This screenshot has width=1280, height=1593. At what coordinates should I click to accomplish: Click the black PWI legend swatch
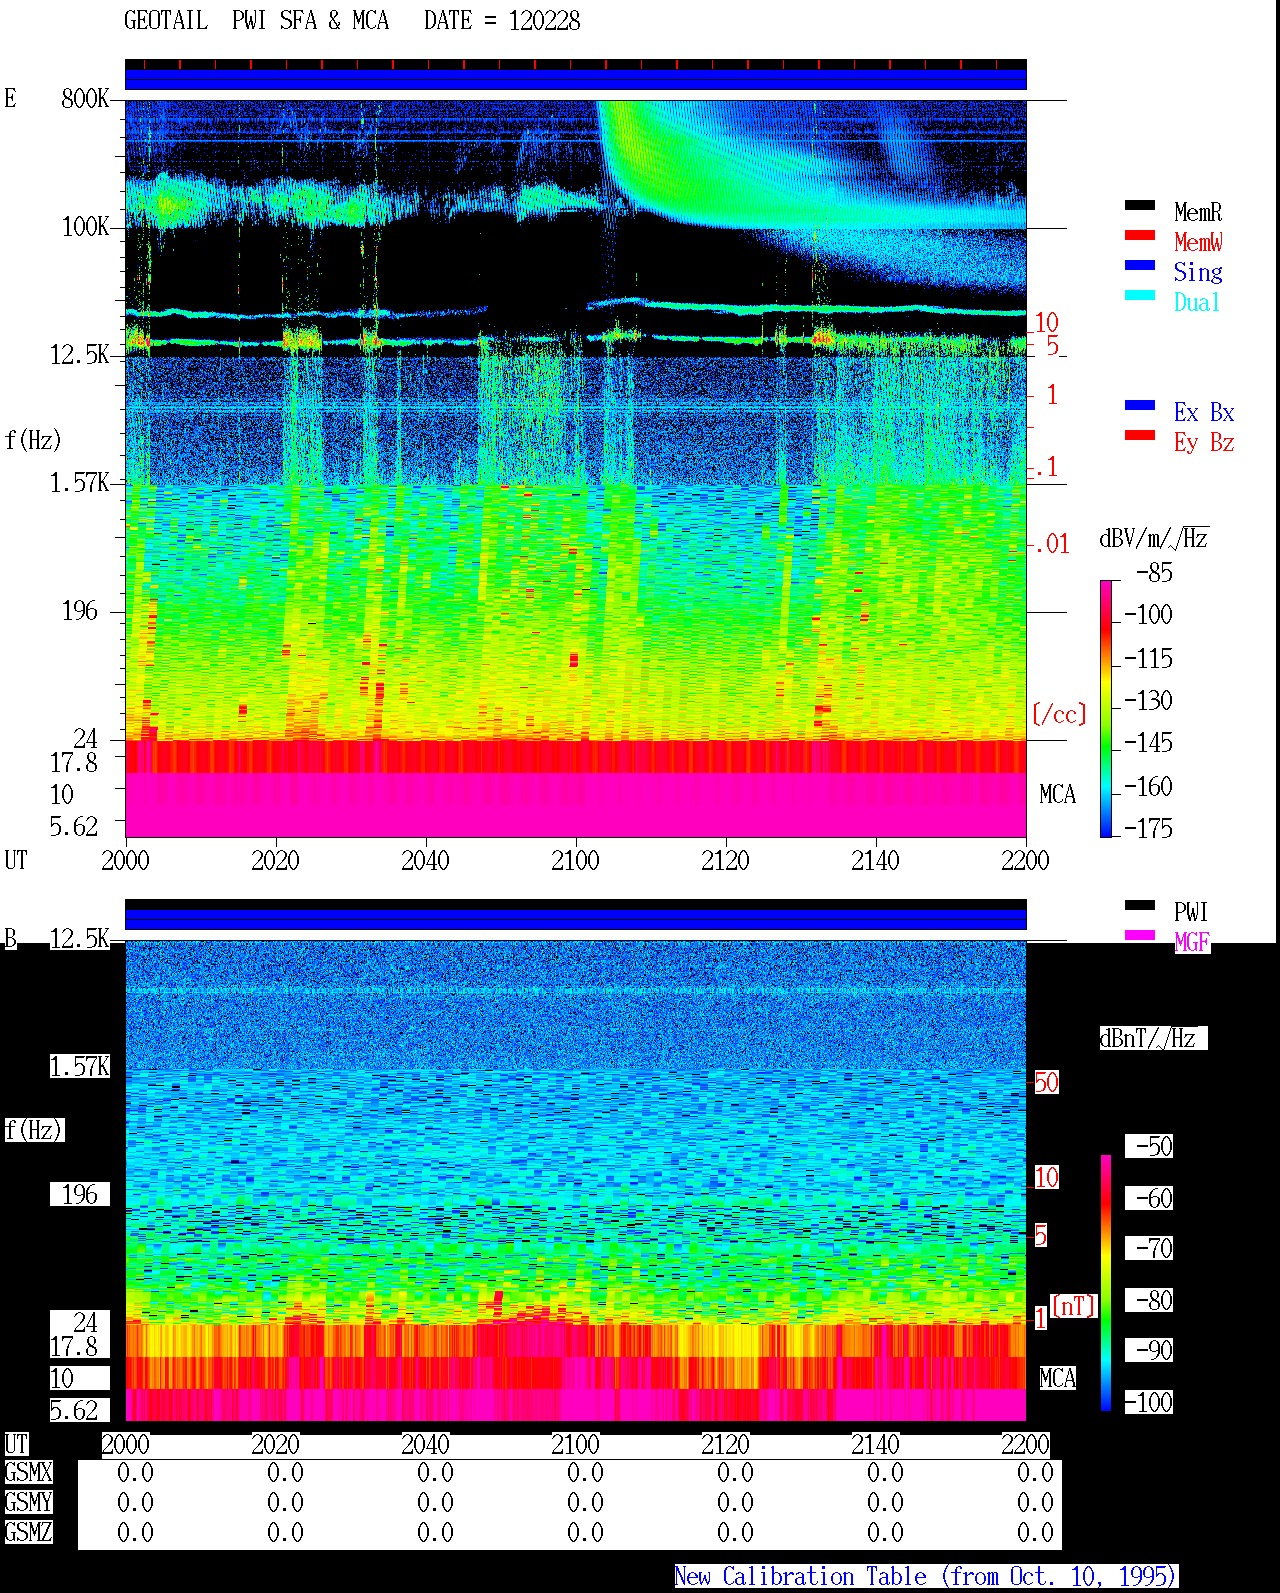tap(1140, 906)
